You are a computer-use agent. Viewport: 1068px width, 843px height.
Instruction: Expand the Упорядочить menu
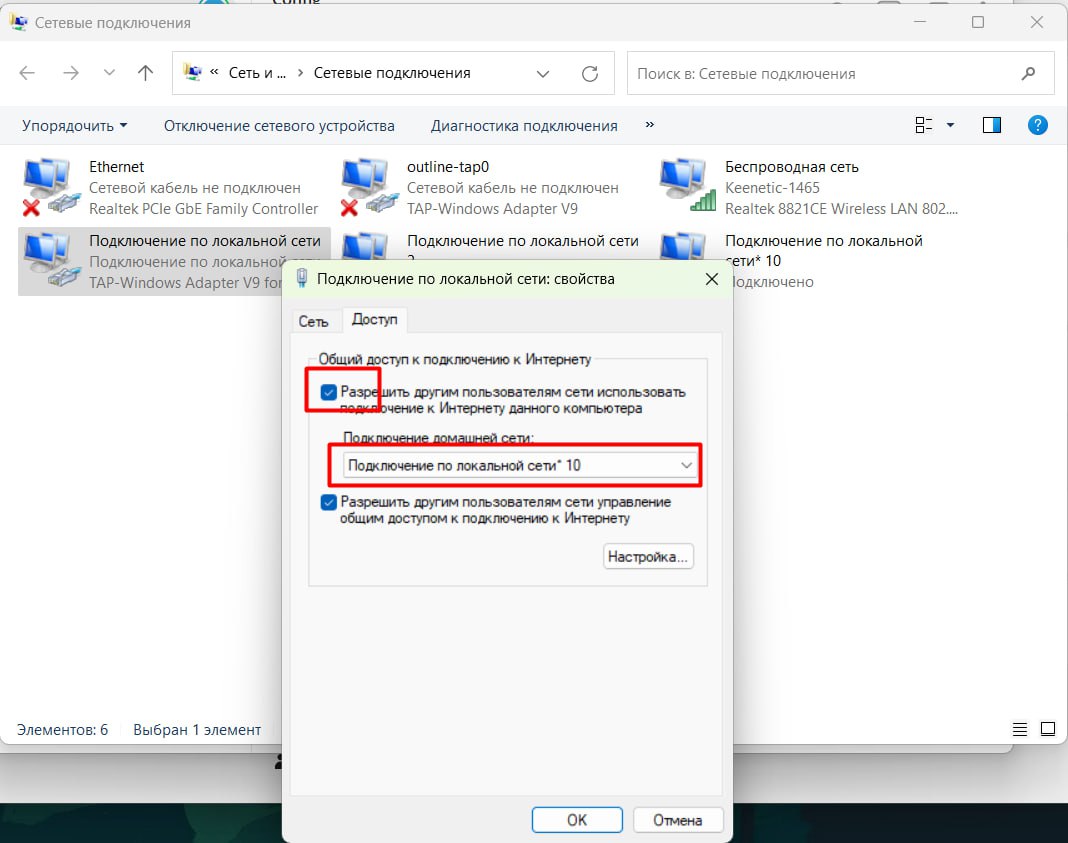click(x=75, y=126)
